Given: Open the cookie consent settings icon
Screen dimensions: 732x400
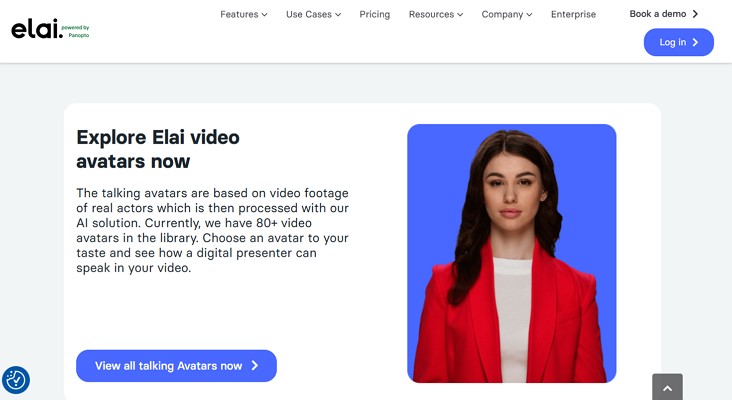Looking at the screenshot, I should 16,380.
